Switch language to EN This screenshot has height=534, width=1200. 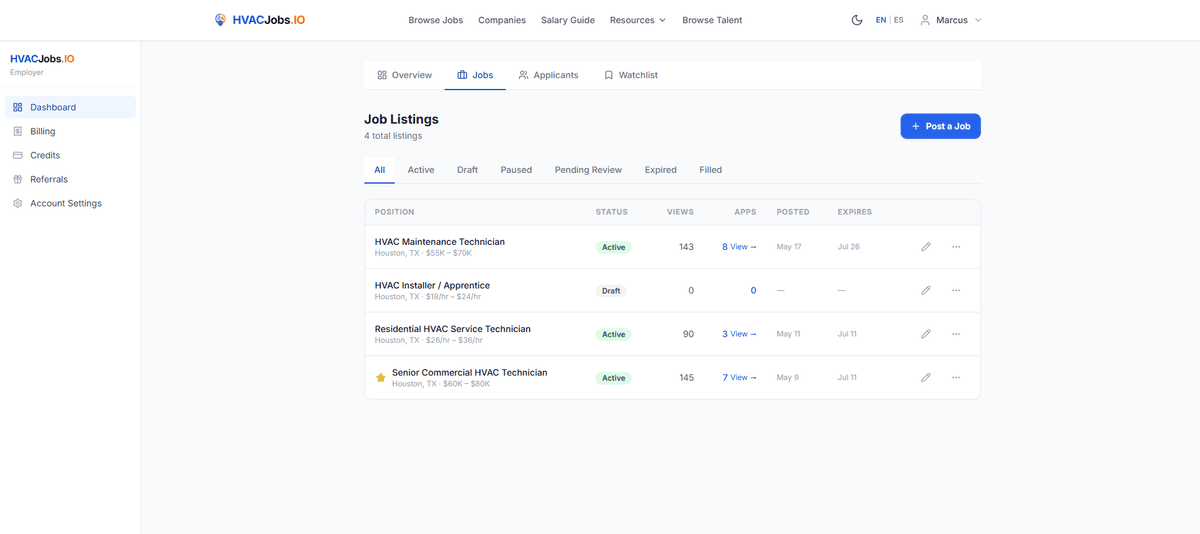[881, 20]
